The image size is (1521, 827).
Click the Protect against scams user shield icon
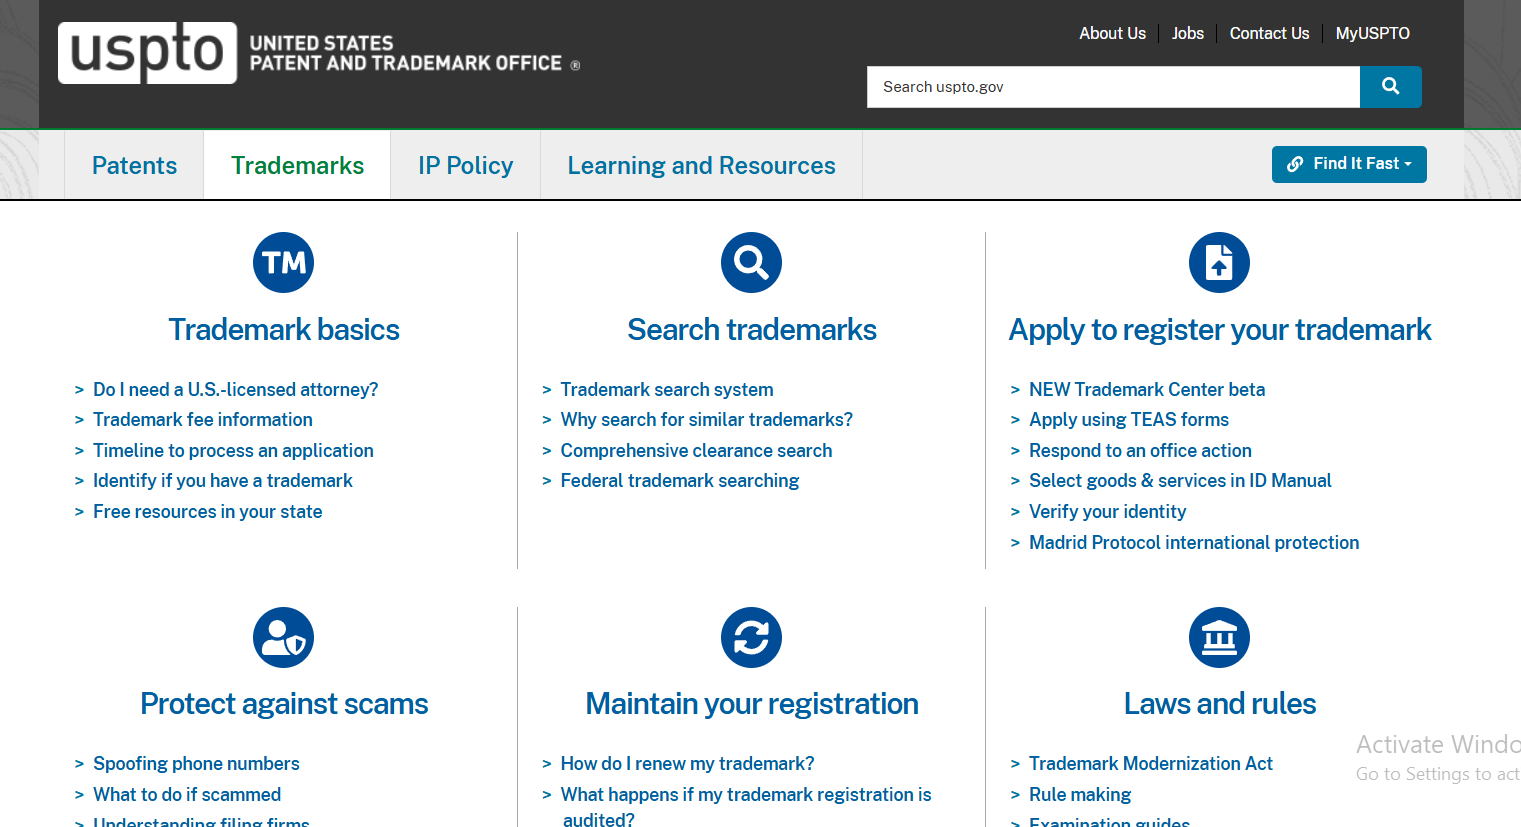pyautogui.click(x=284, y=638)
